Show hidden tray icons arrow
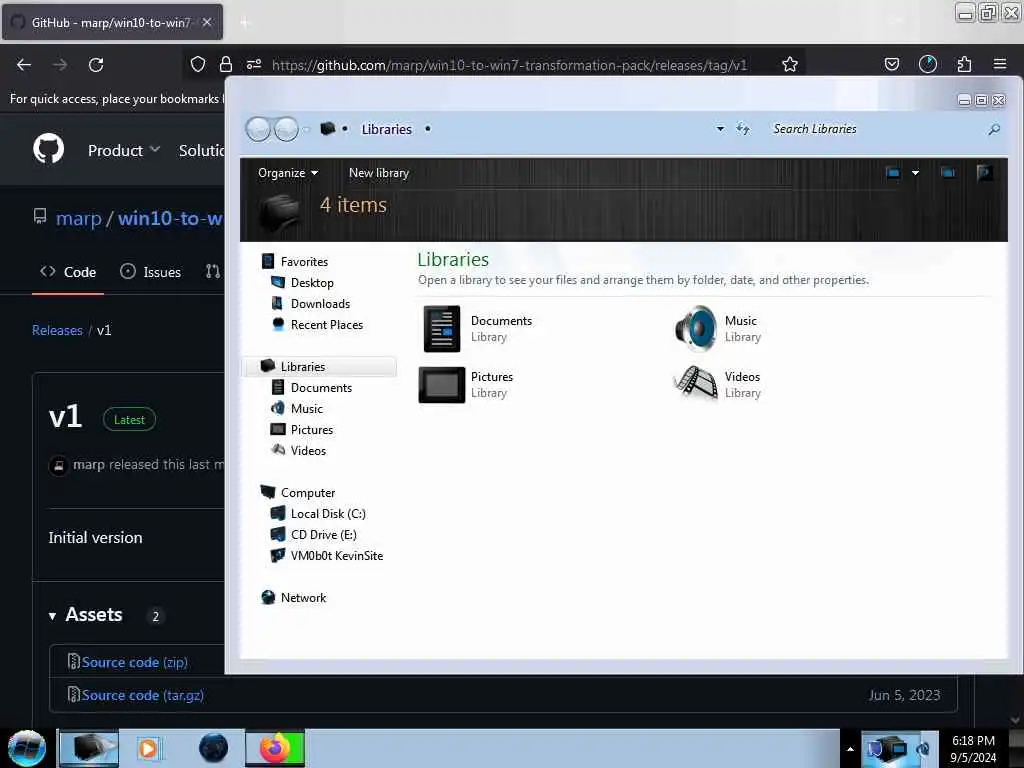This screenshot has height=768, width=1024. coord(850,749)
